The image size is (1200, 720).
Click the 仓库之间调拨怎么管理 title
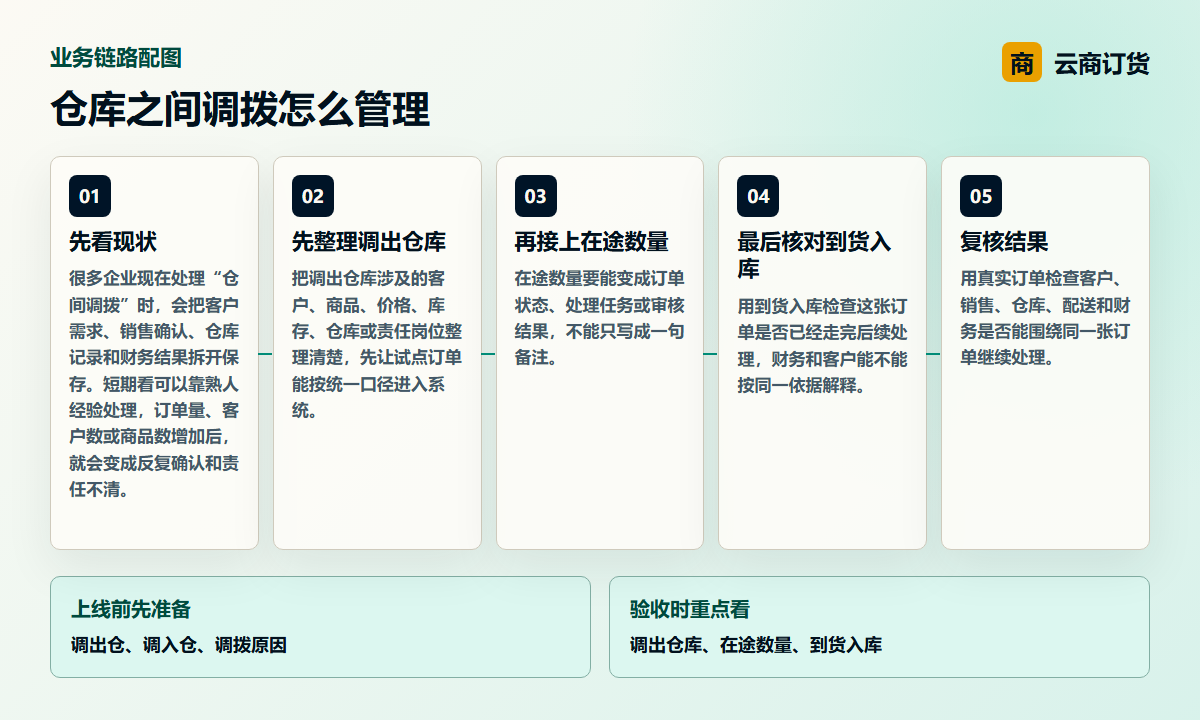(240, 110)
